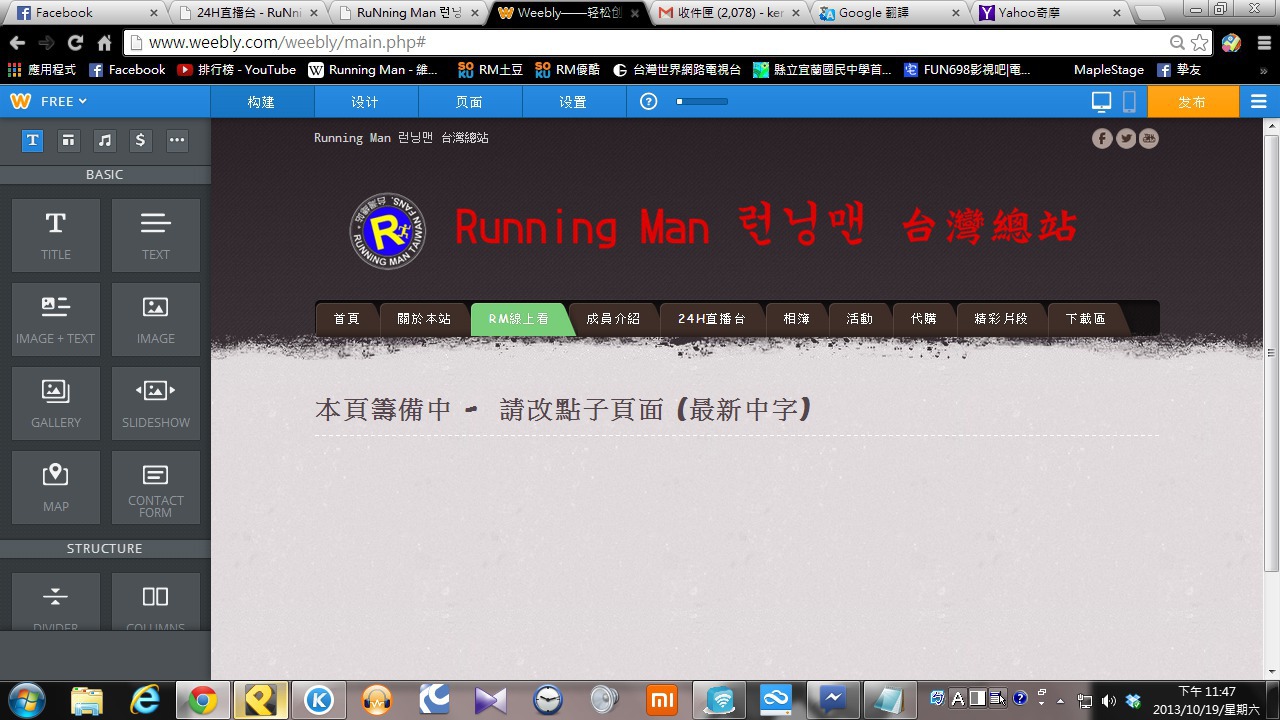Click the Weebly help question mark icon

coord(649,102)
